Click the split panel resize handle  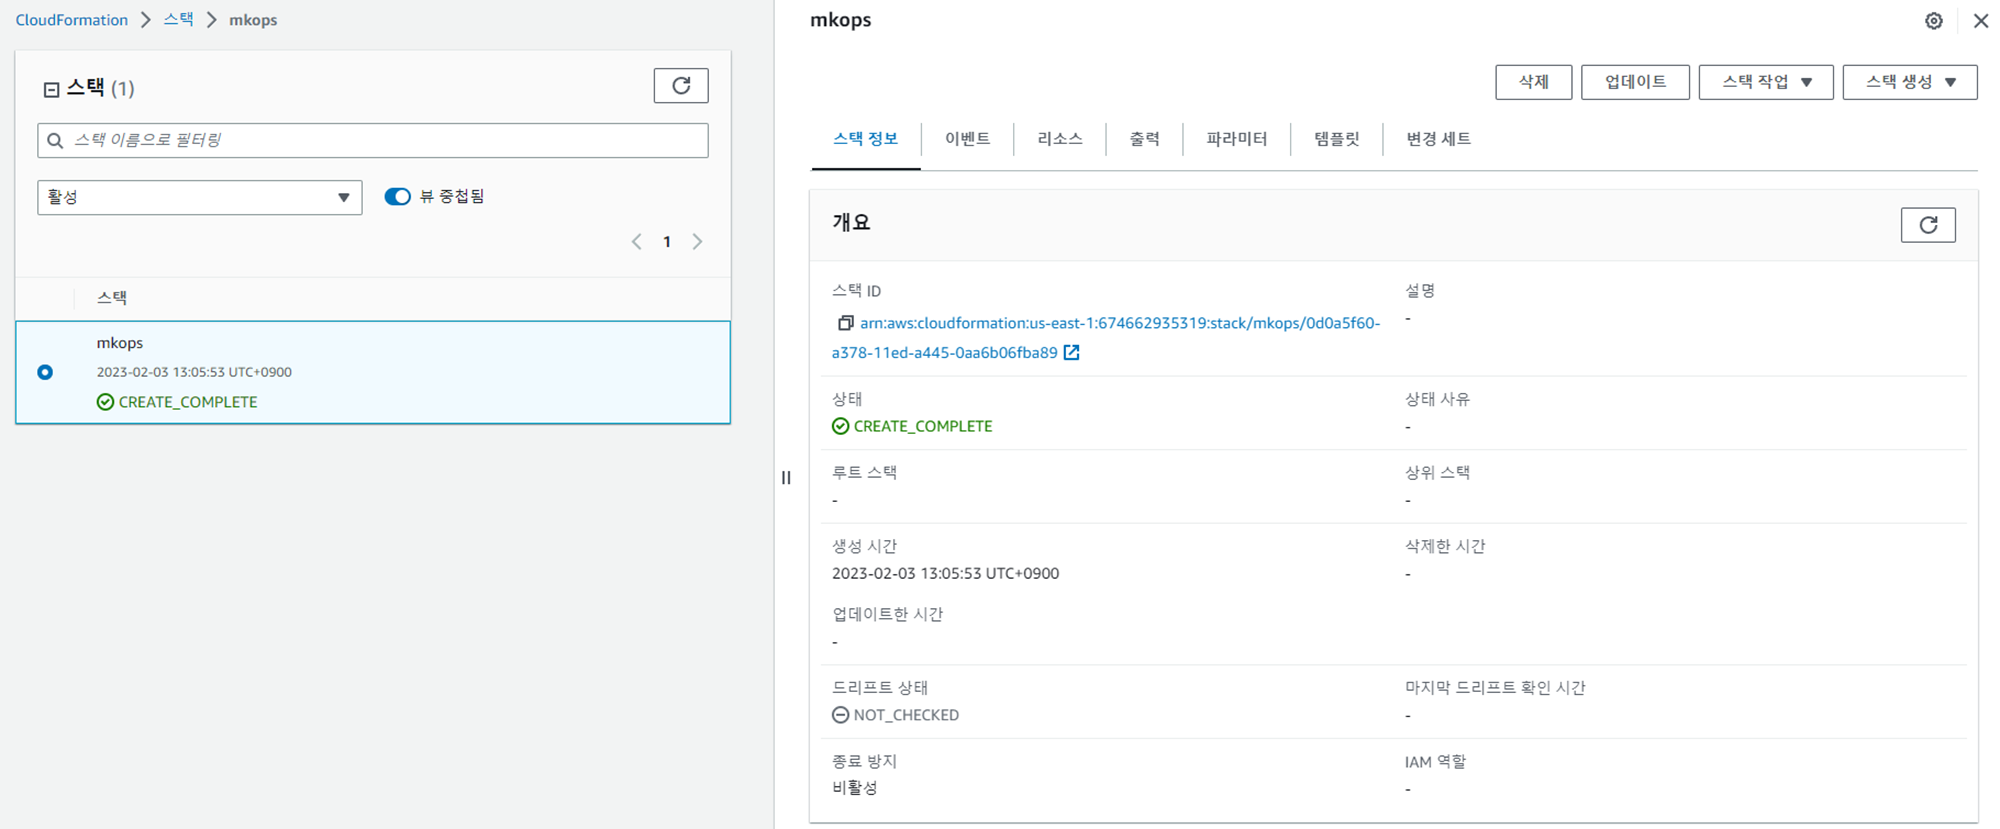click(786, 478)
